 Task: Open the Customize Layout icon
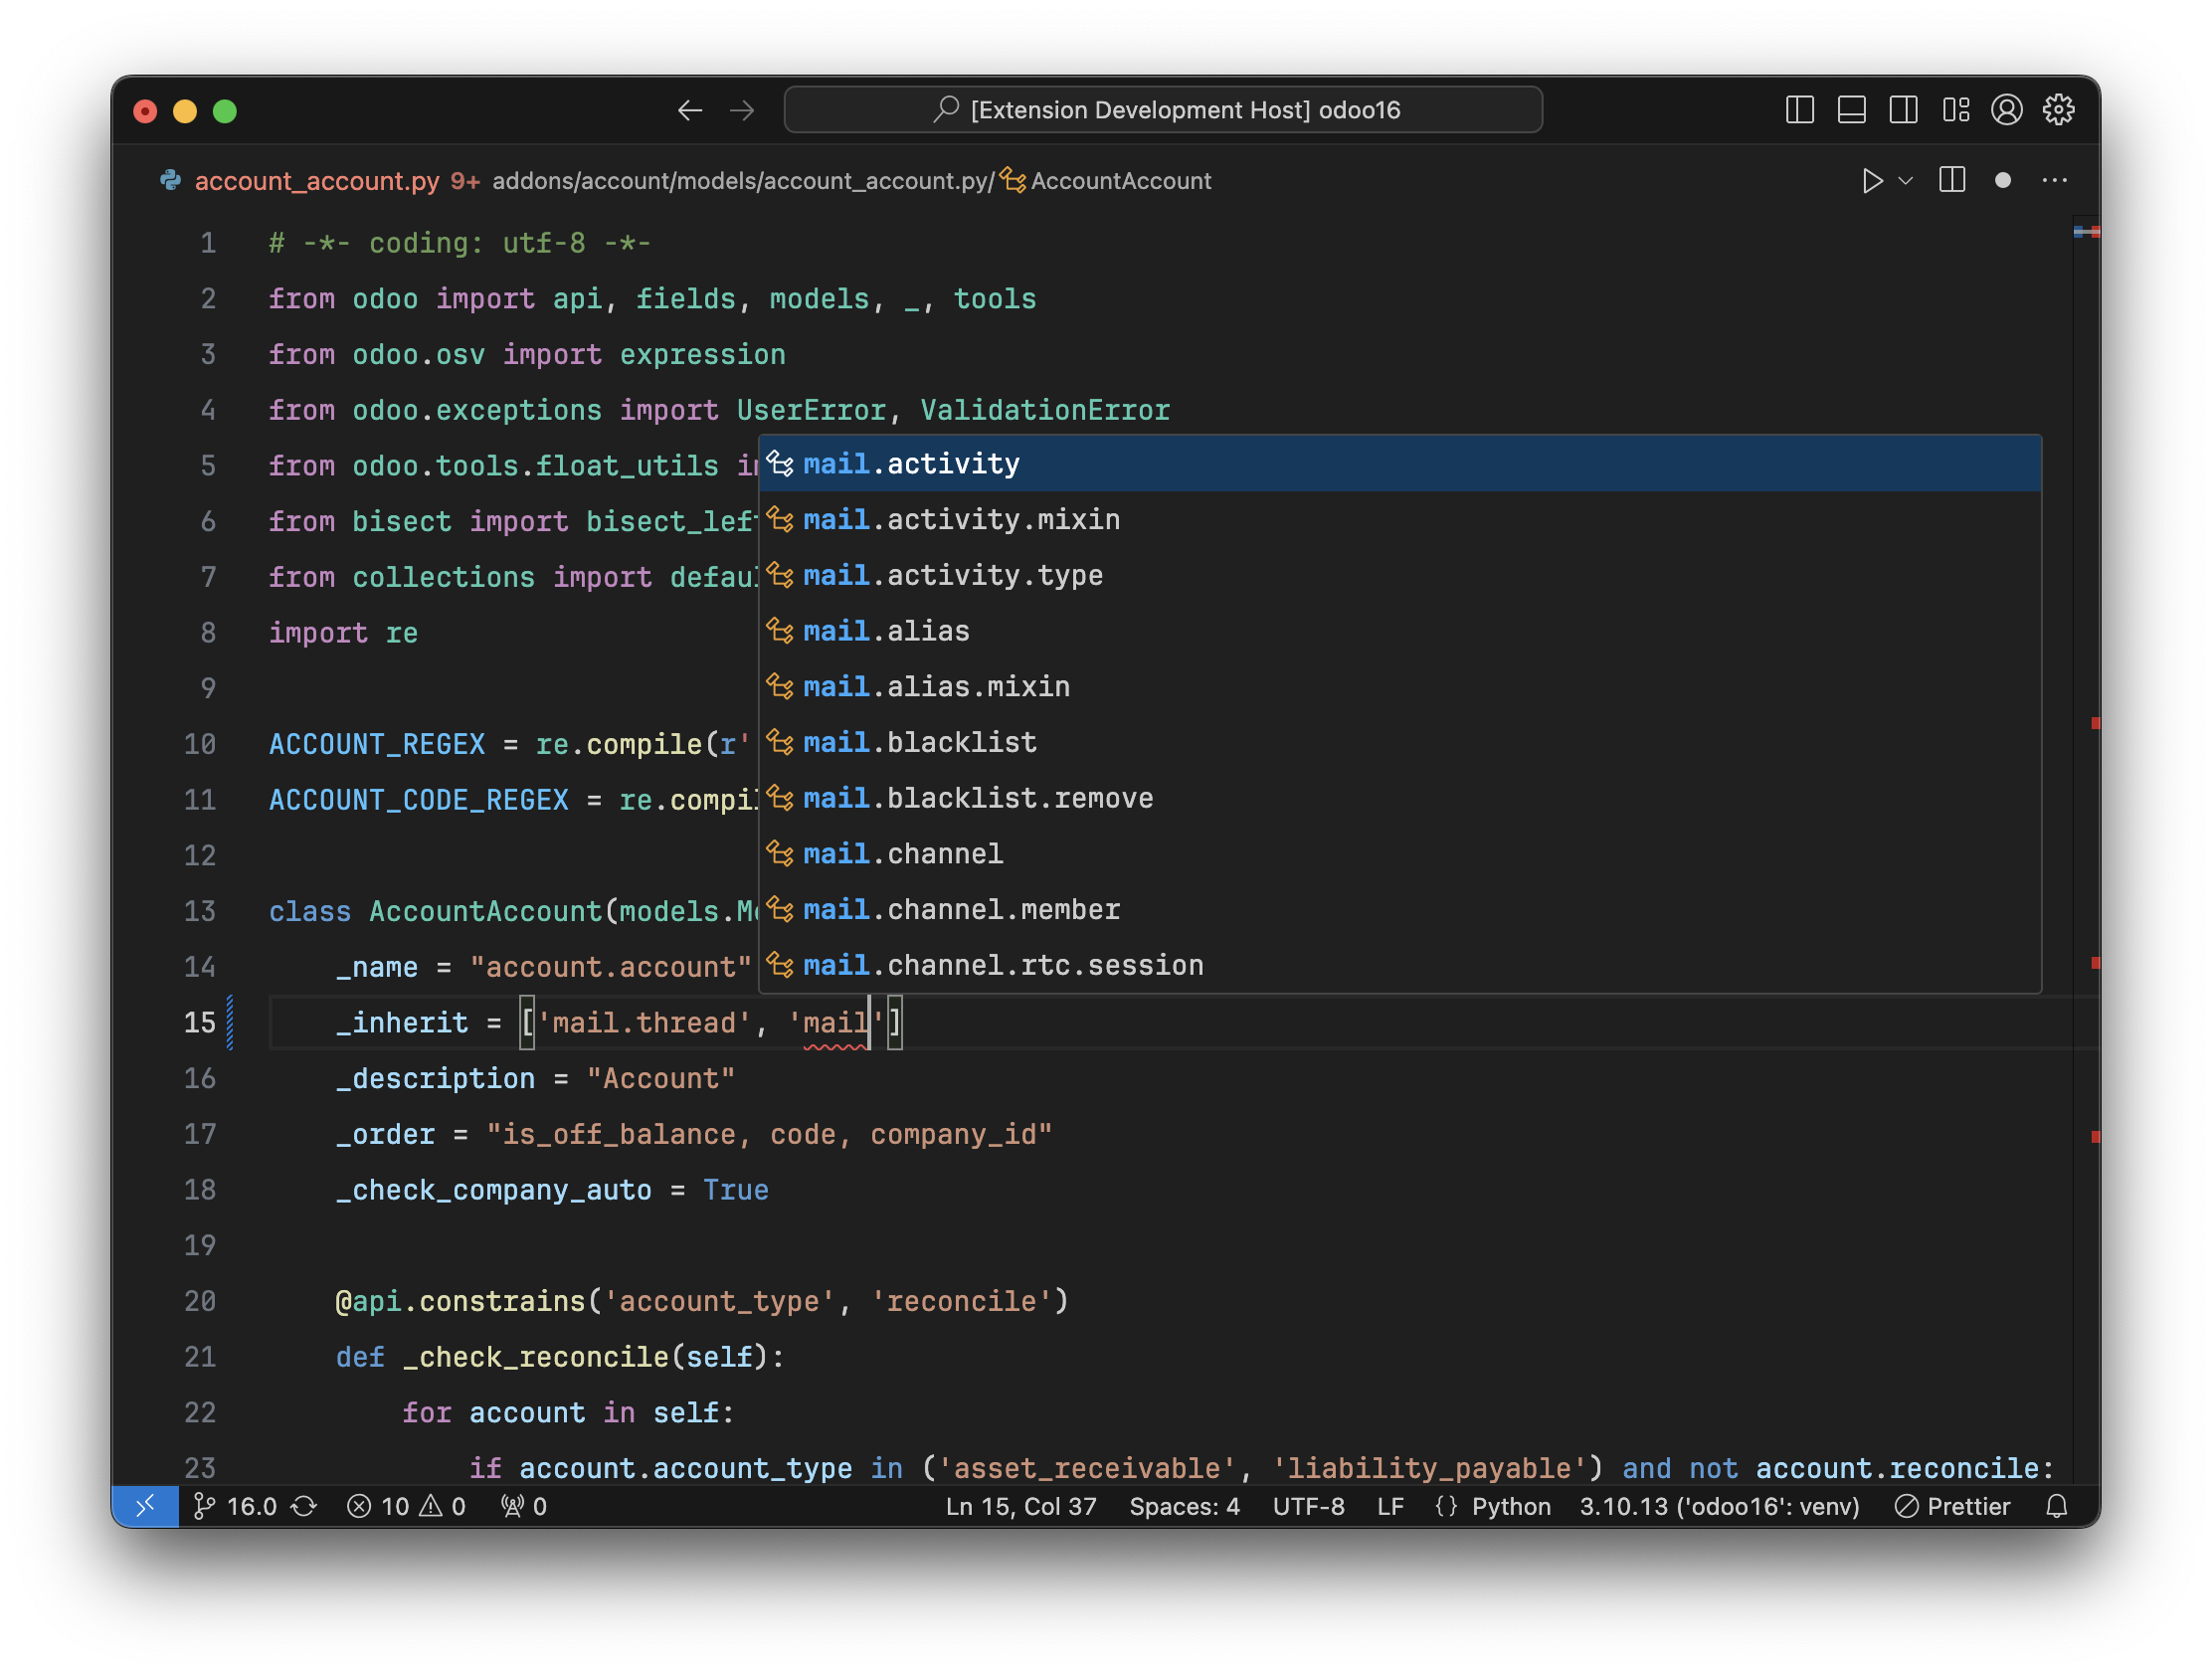pyautogui.click(x=1955, y=110)
